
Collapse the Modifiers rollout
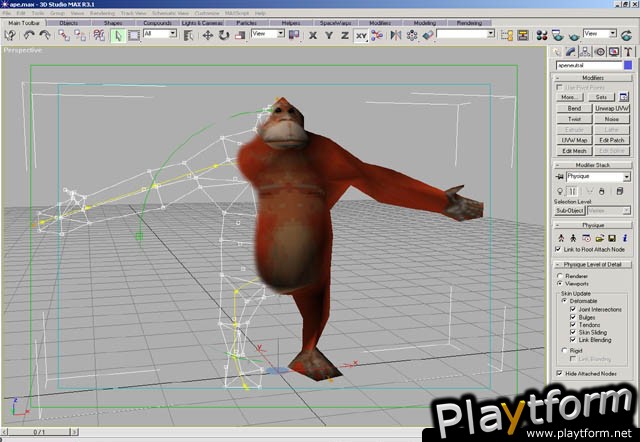[593, 78]
